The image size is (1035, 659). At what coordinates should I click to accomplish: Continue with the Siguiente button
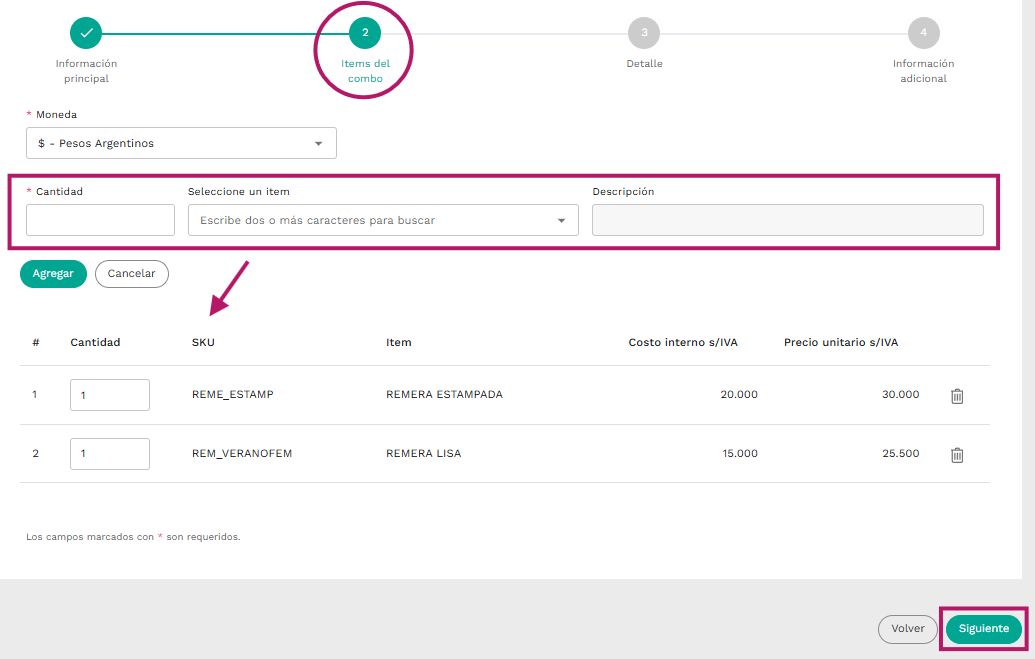(x=984, y=629)
